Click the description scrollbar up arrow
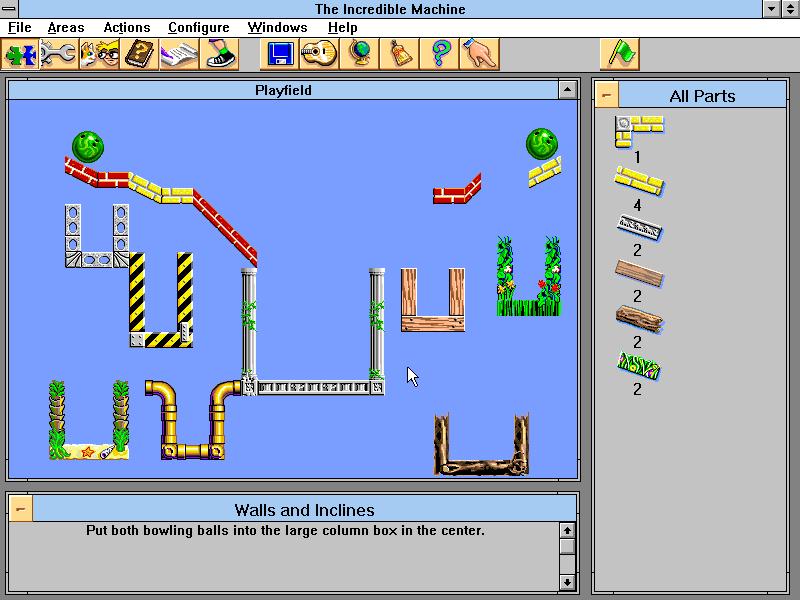The image size is (800, 600). tap(567, 531)
